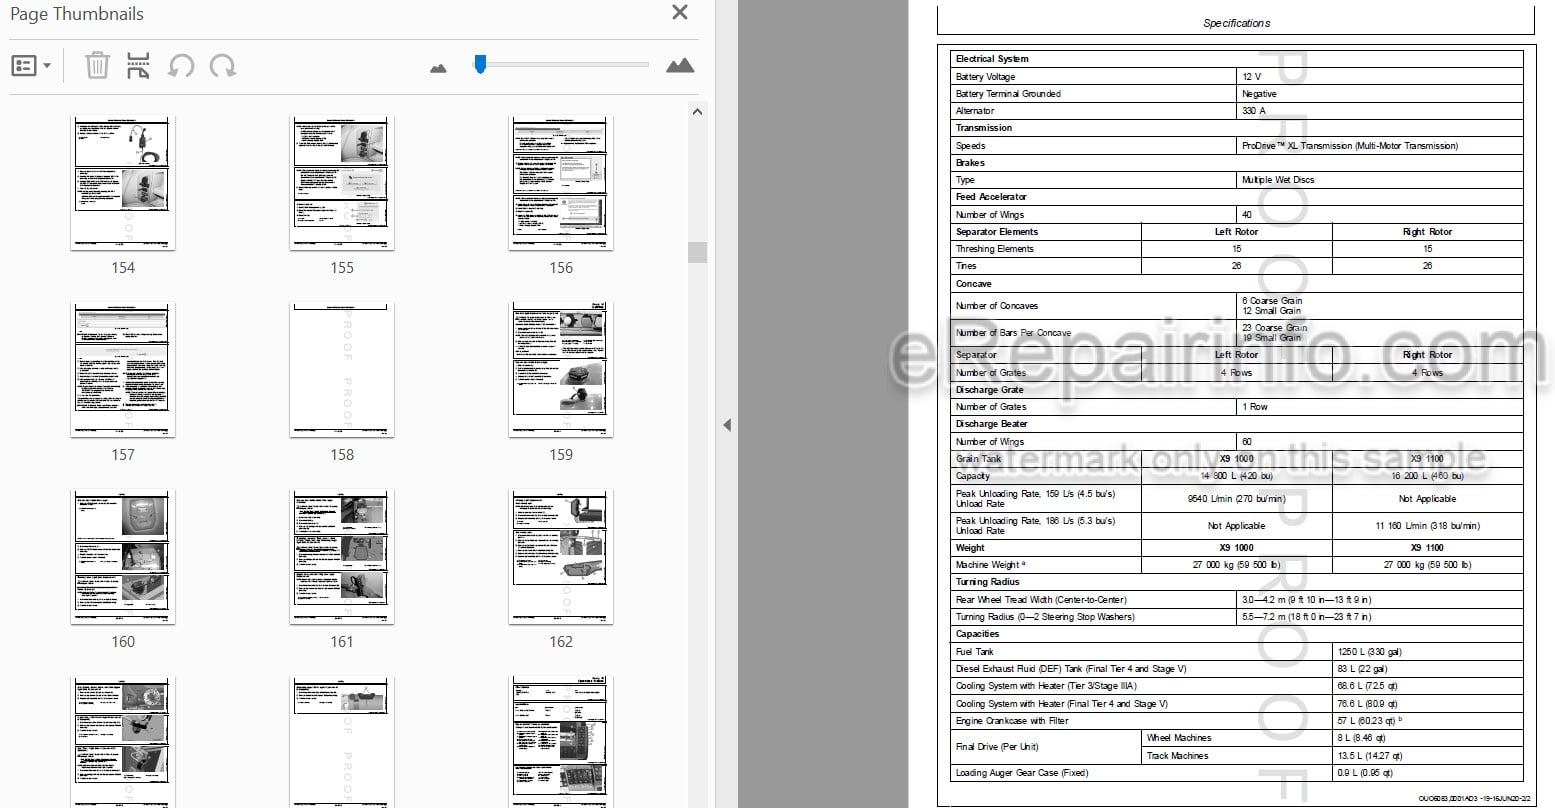Viewport: 1555px width, 808px height.
Task: Select page 155 thumbnail
Action: pyautogui.click(x=342, y=182)
